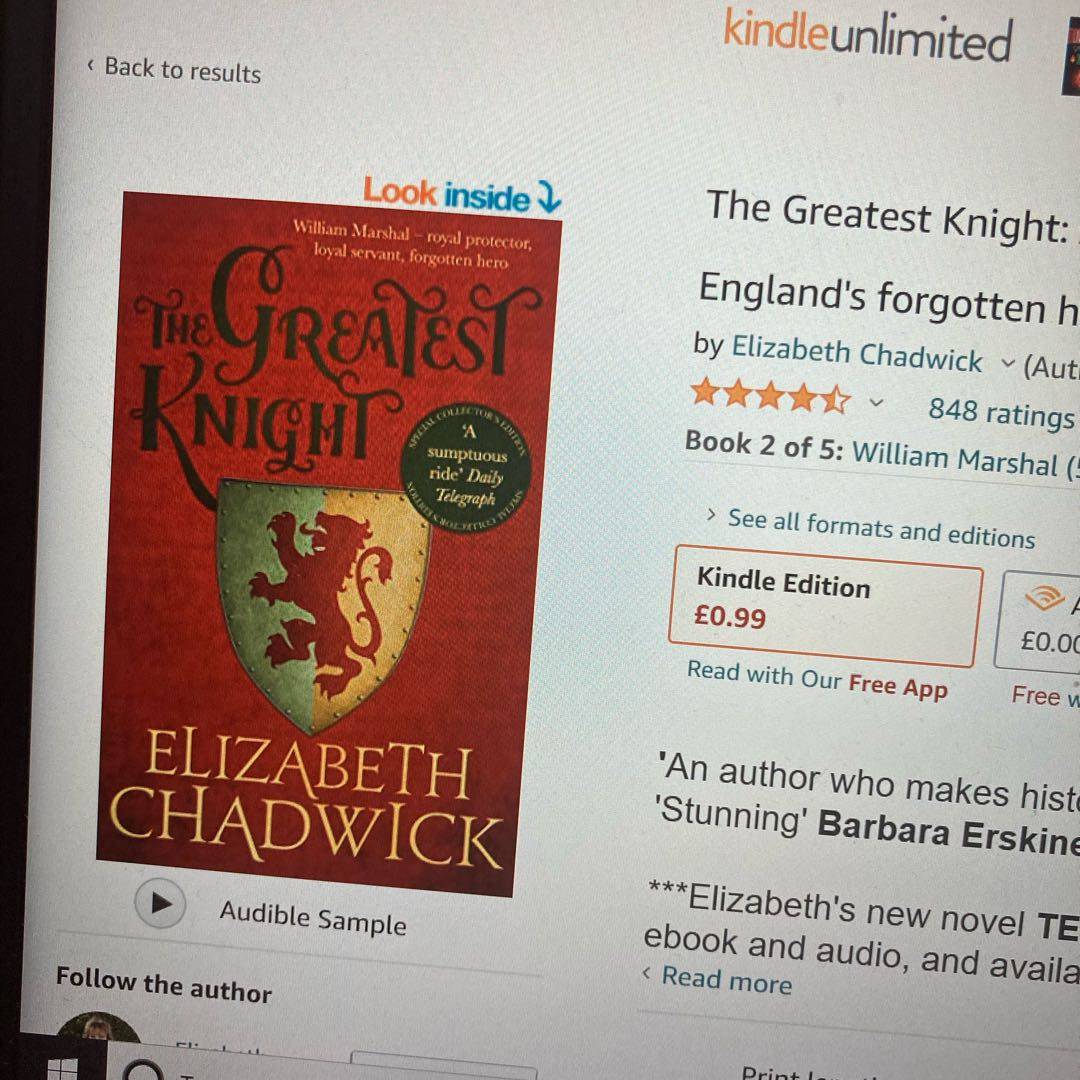This screenshot has width=1080, height=1080.
Task: Open the taskbar search circle icon
Action: tap(145, 1071)
